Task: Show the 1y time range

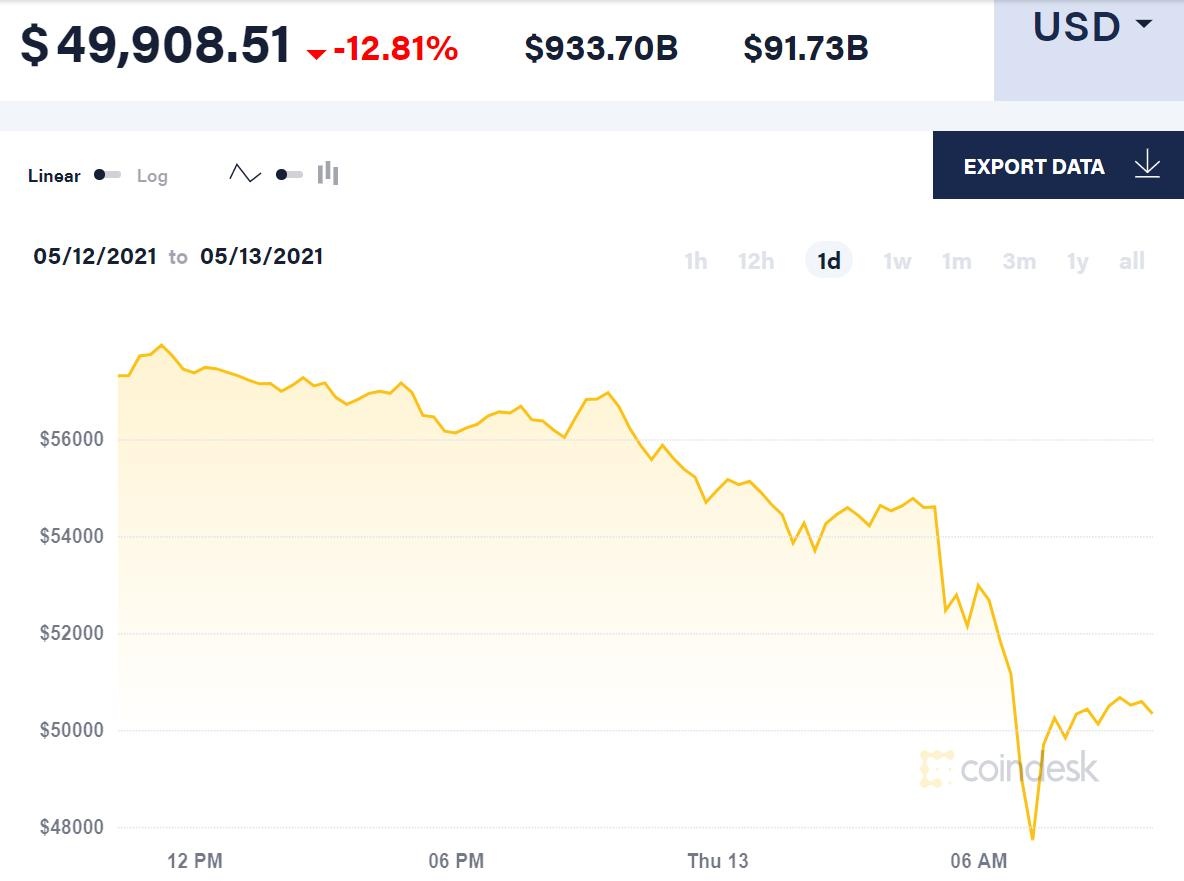Action: [x=1077, y=261]
